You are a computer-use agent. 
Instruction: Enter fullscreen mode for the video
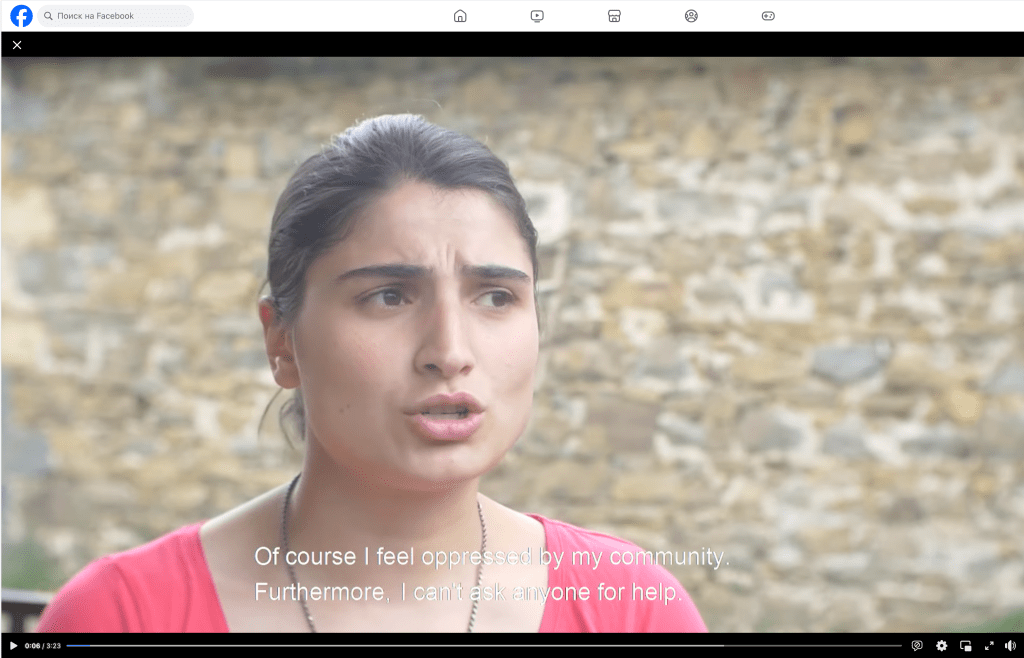[x=989, y=646]
